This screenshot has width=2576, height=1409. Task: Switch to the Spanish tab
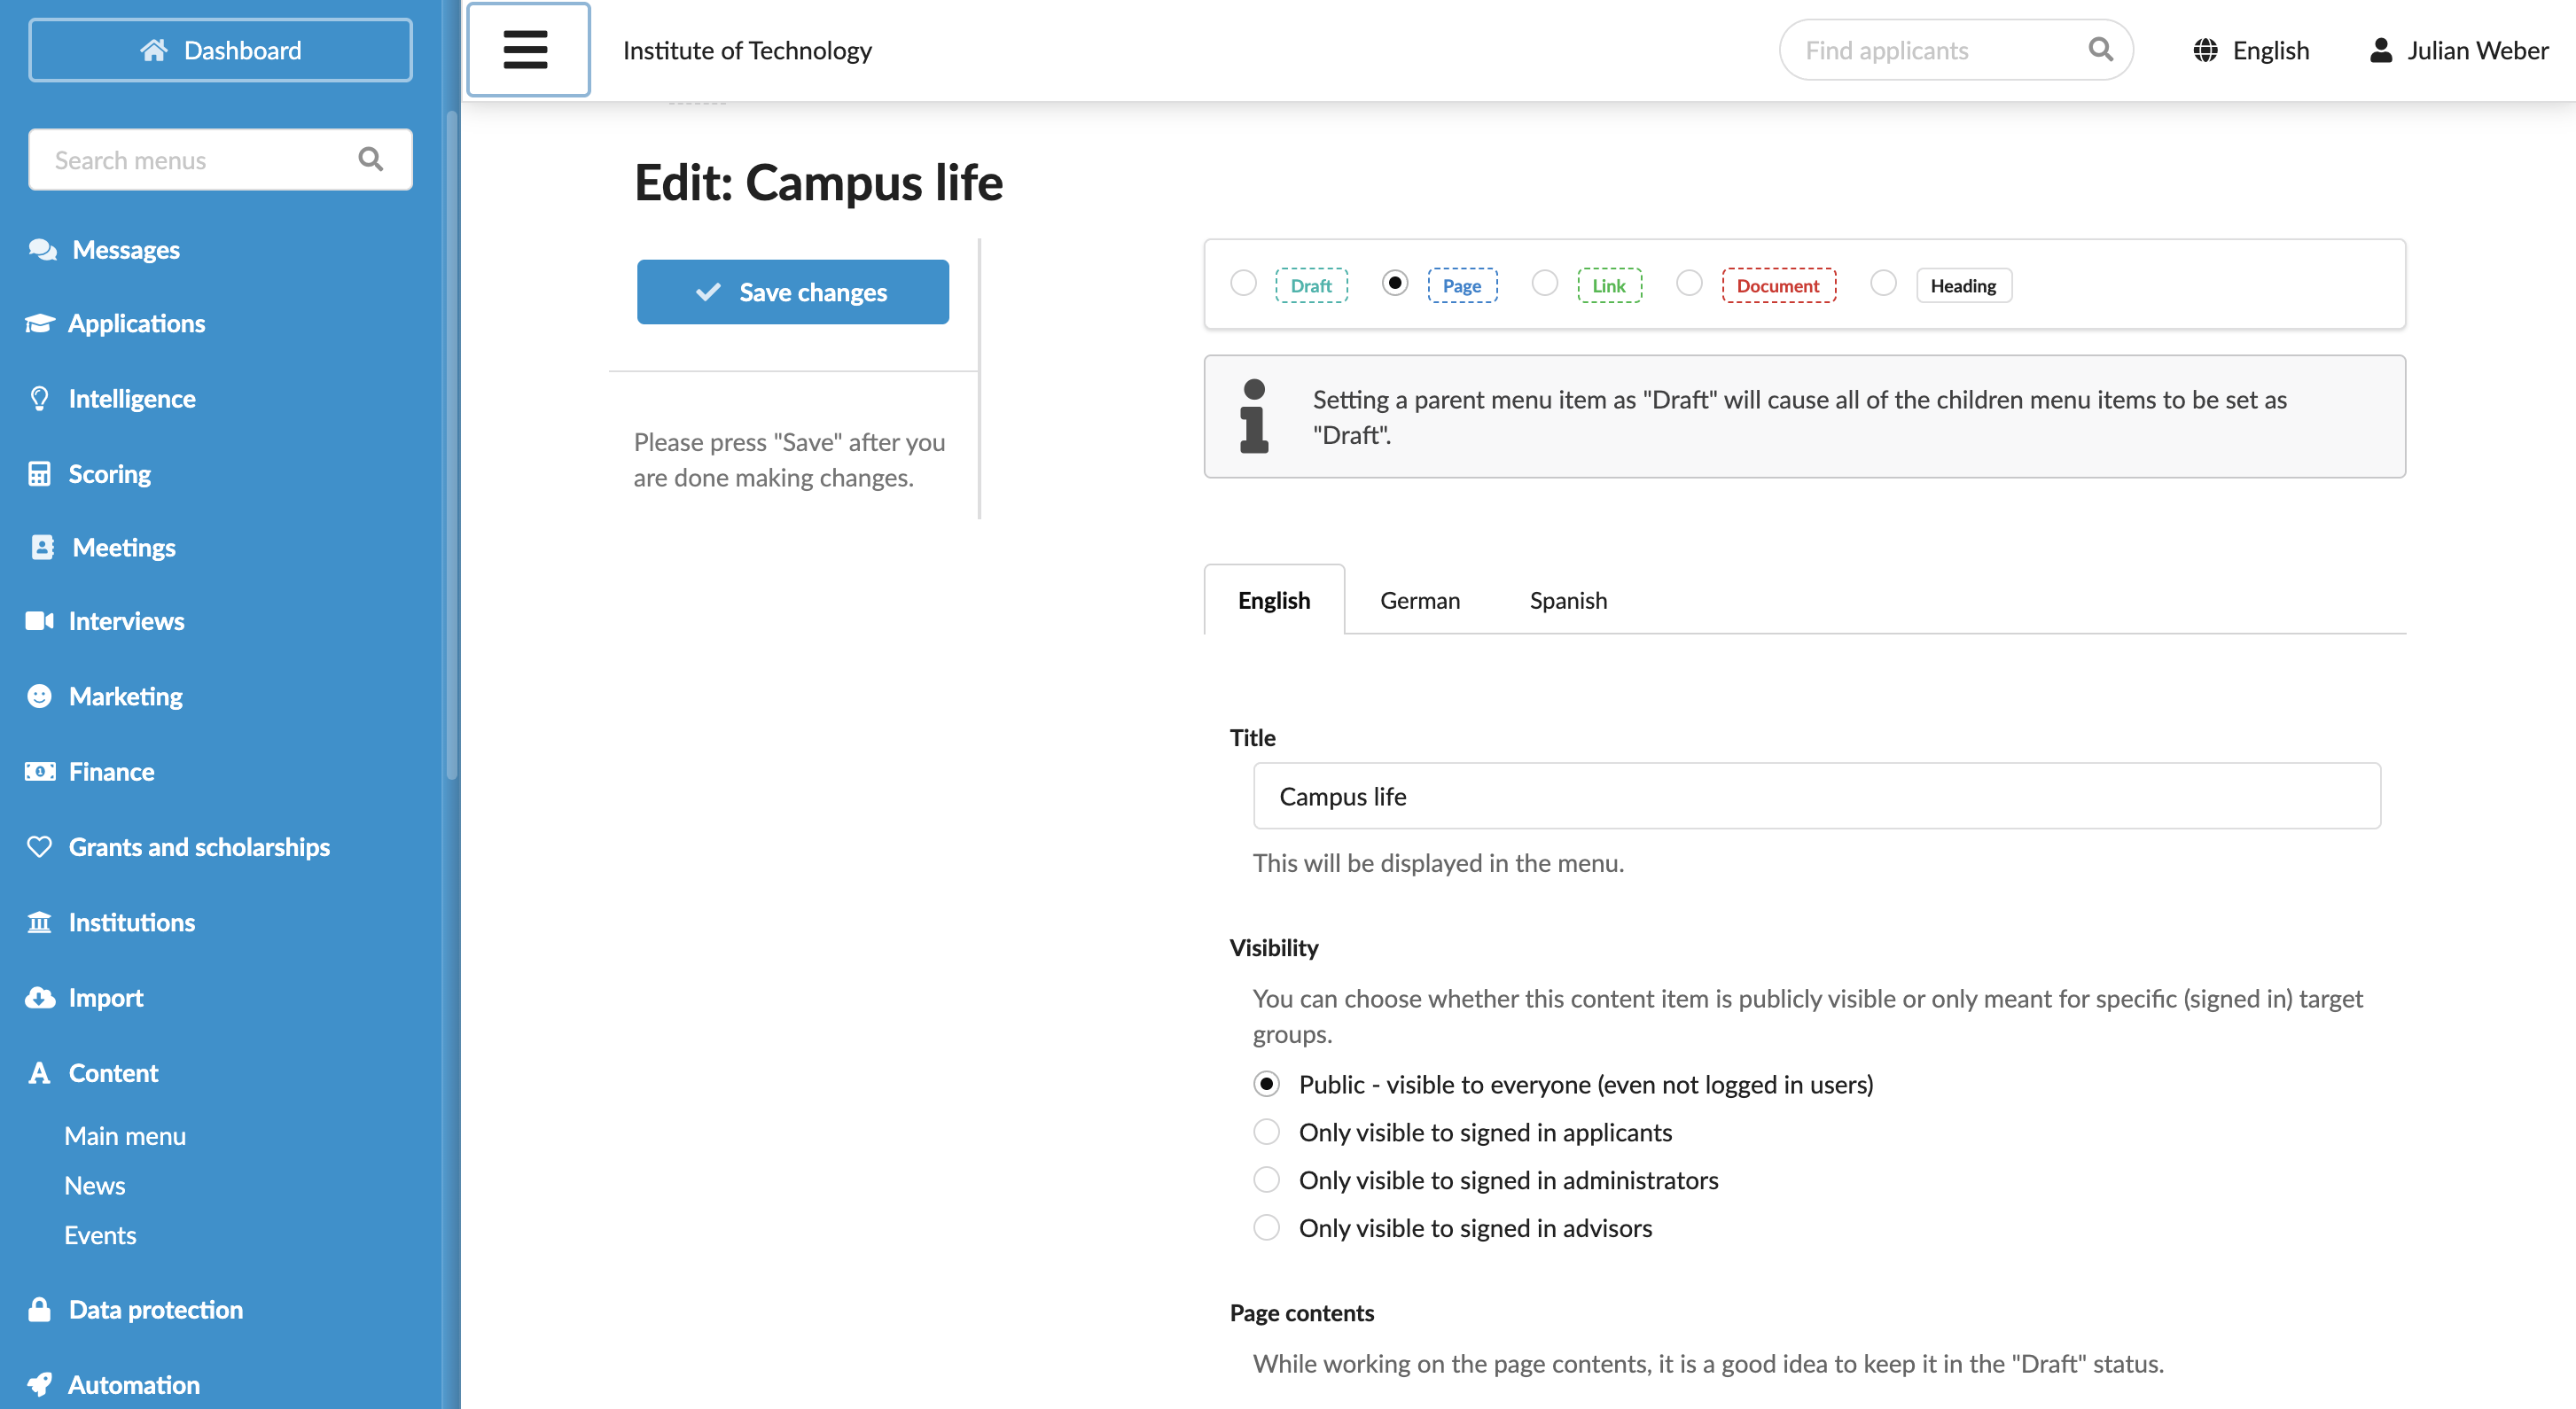pos(1568,600)
